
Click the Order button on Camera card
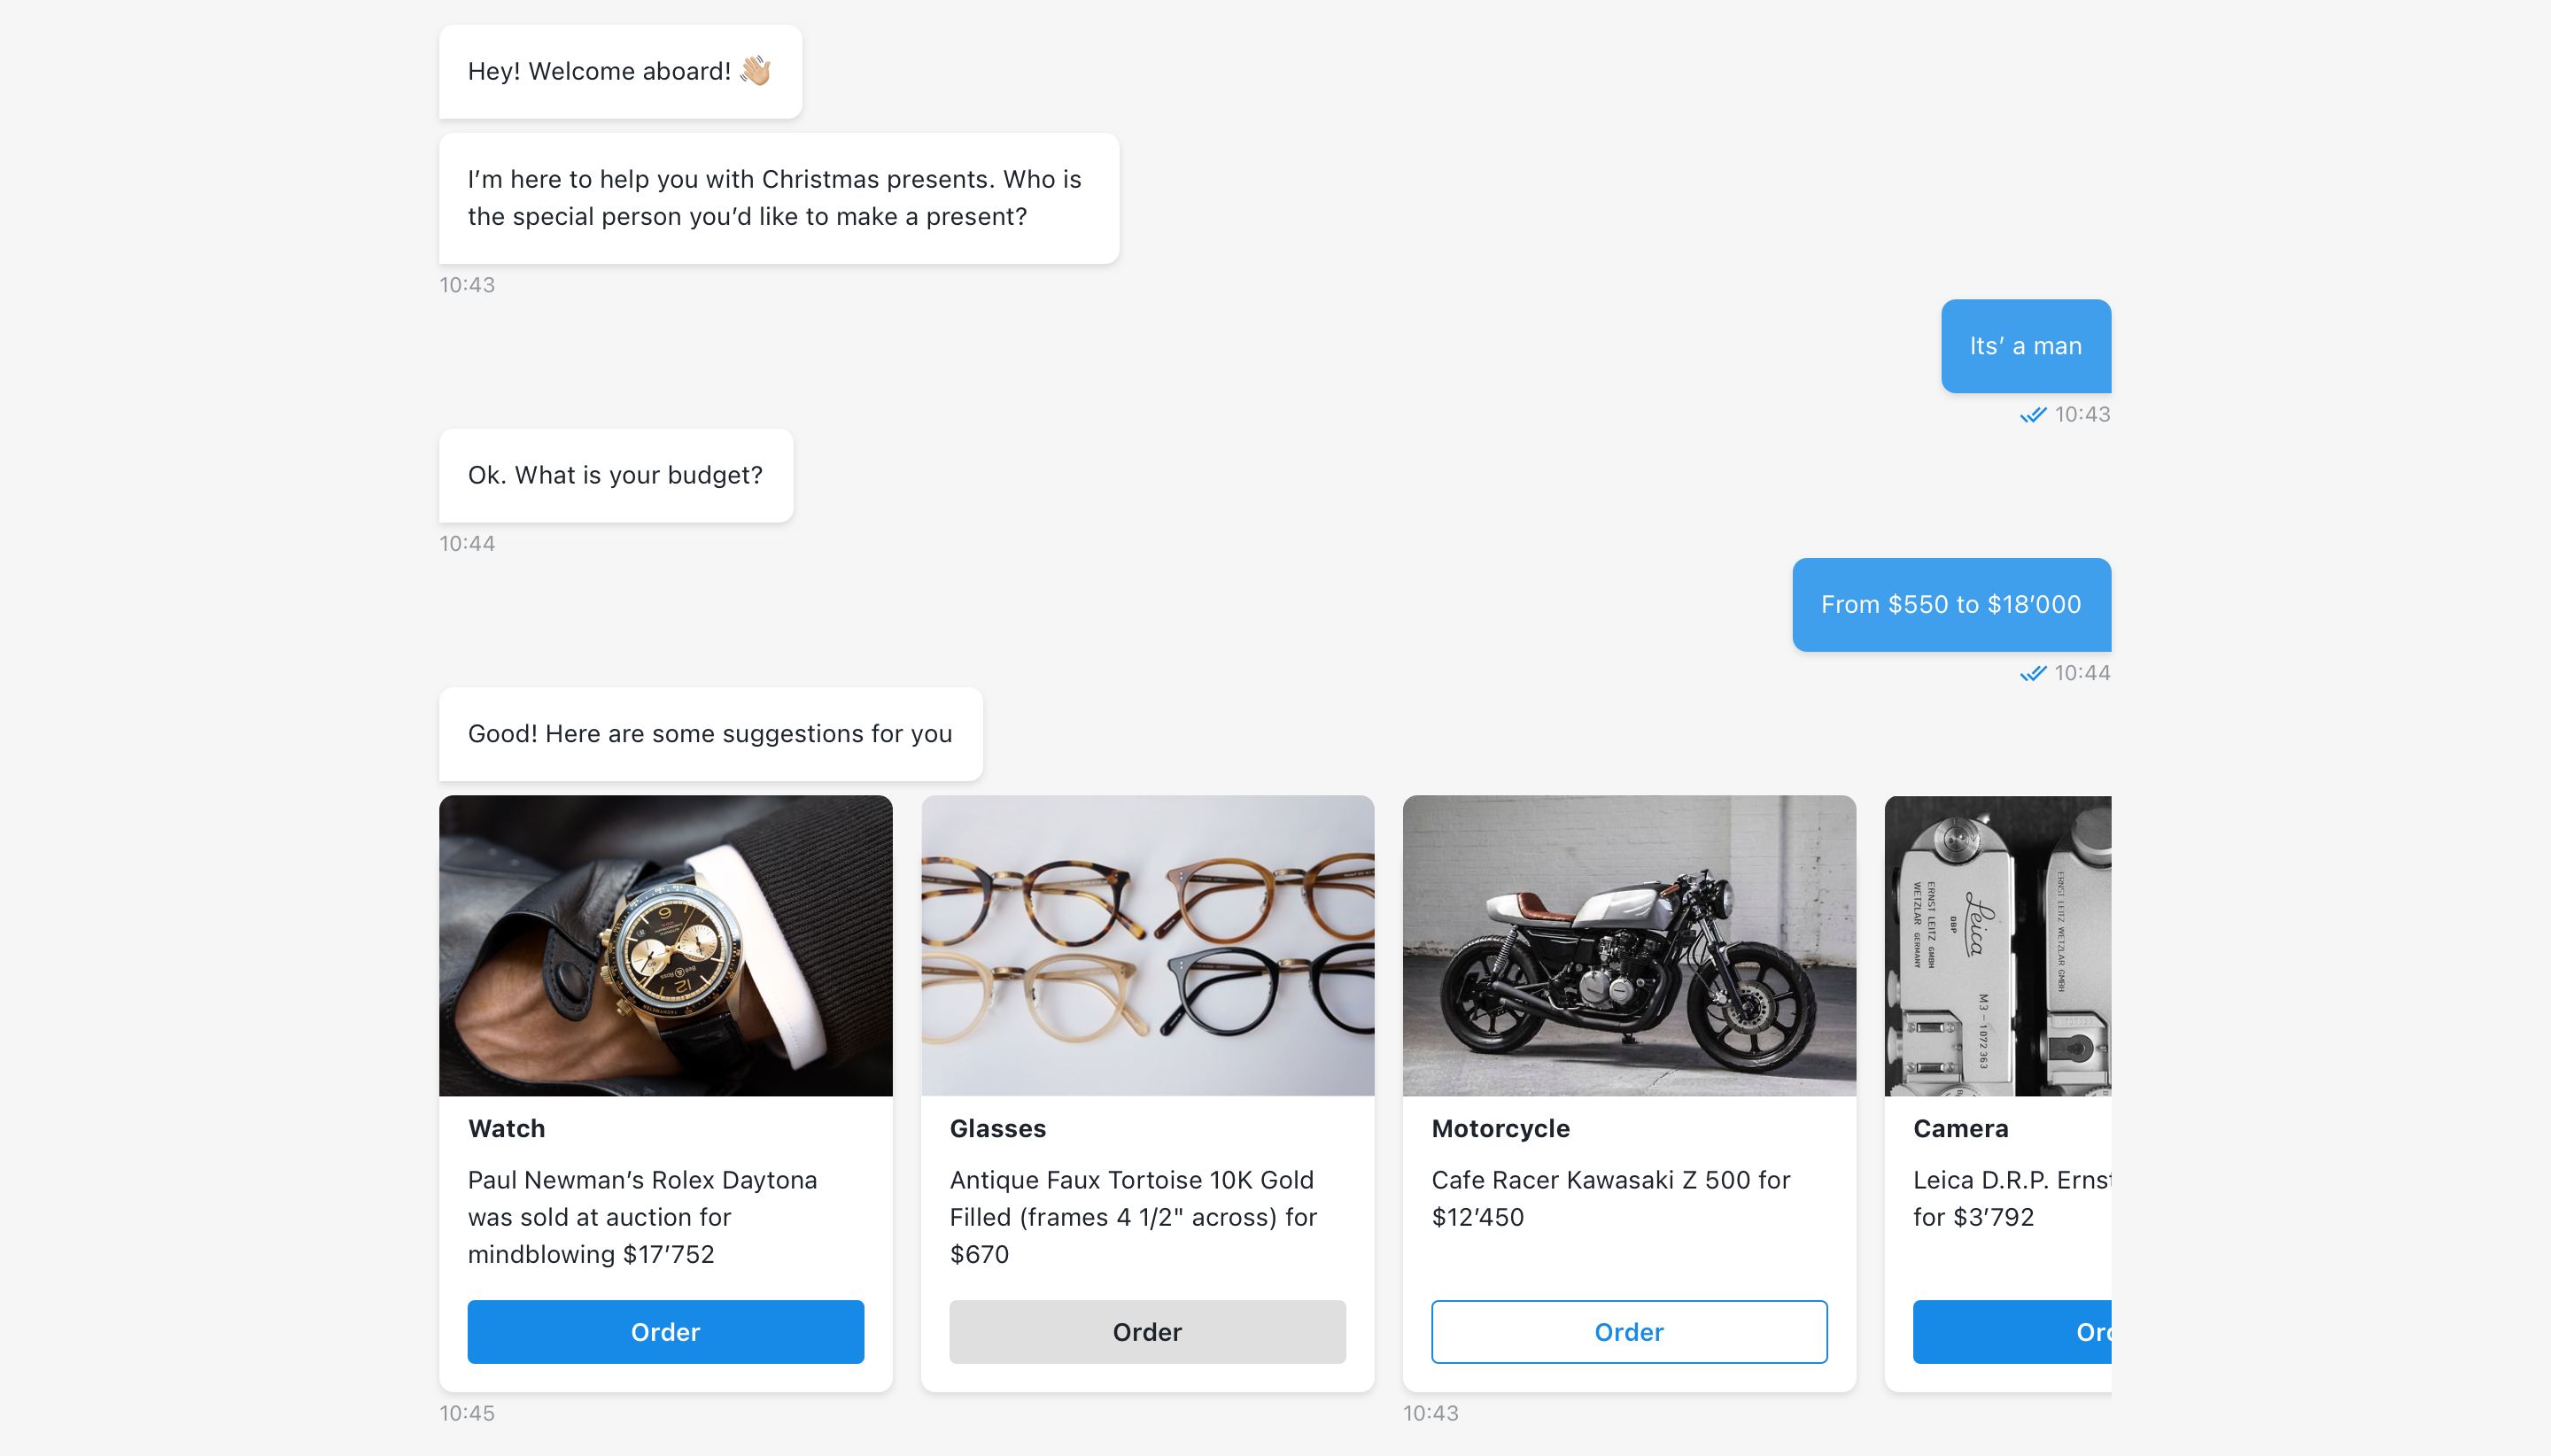(2012, 1331)
